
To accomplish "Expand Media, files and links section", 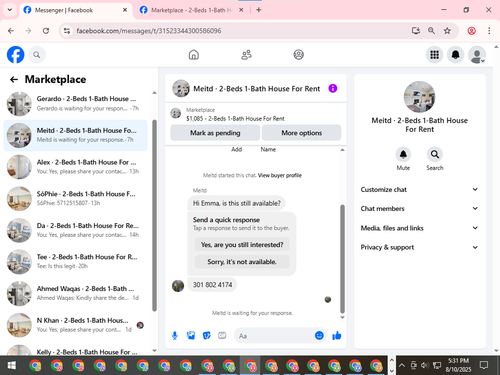I will (419, 228).
